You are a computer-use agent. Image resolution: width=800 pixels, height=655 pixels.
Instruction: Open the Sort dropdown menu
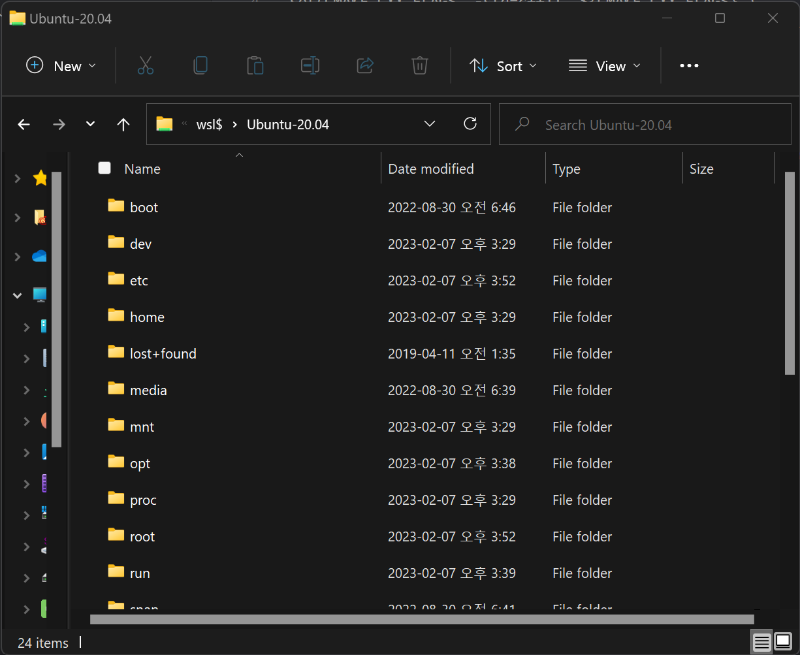503,66
